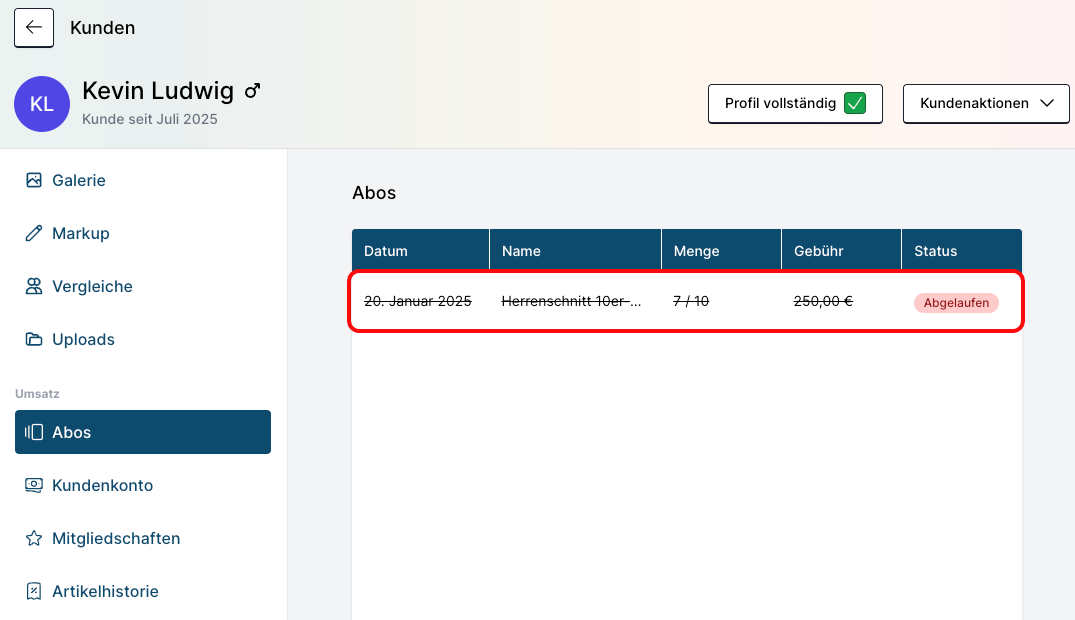Select the Herrenschnitt 10er subscription row name
Screen dimensions: 1075x620
point(571,301)
